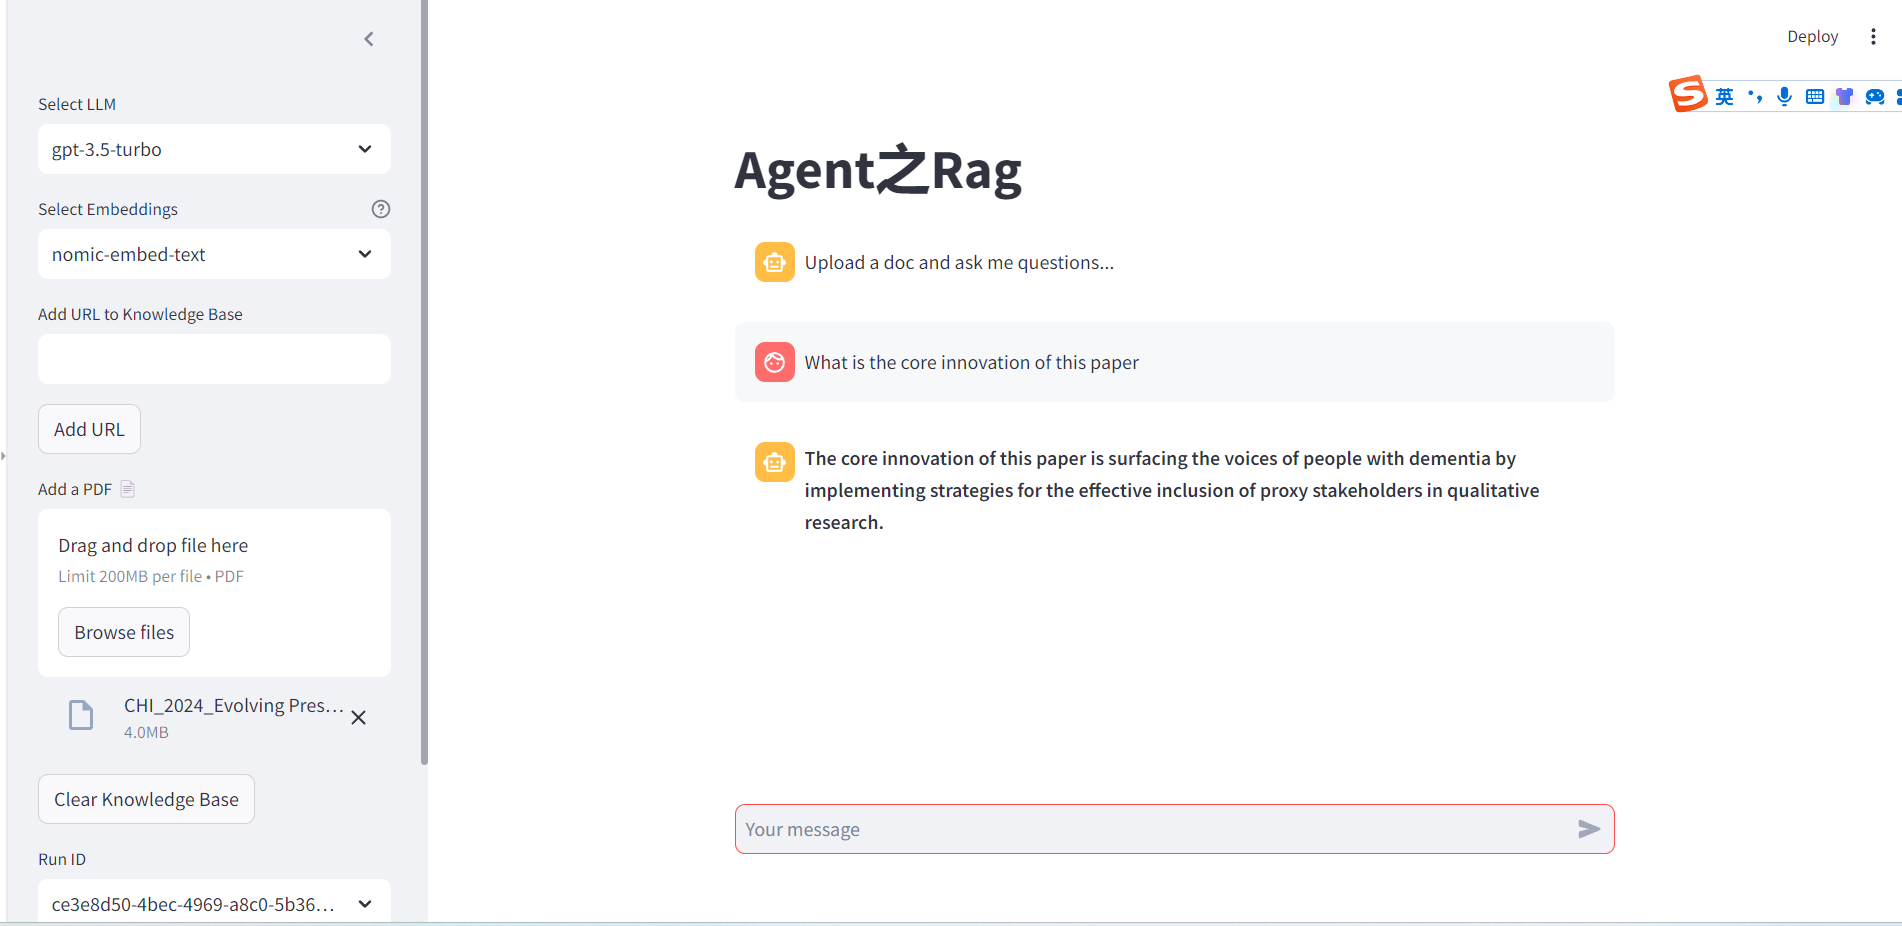1902x926 pixels.
Task: Click the microphone voice input icon
Action: coord(1784,96)
